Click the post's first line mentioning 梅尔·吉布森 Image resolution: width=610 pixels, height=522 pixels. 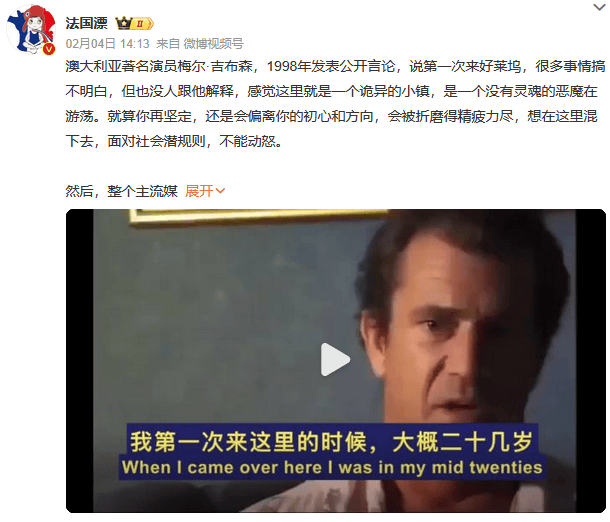click(335, 66)
